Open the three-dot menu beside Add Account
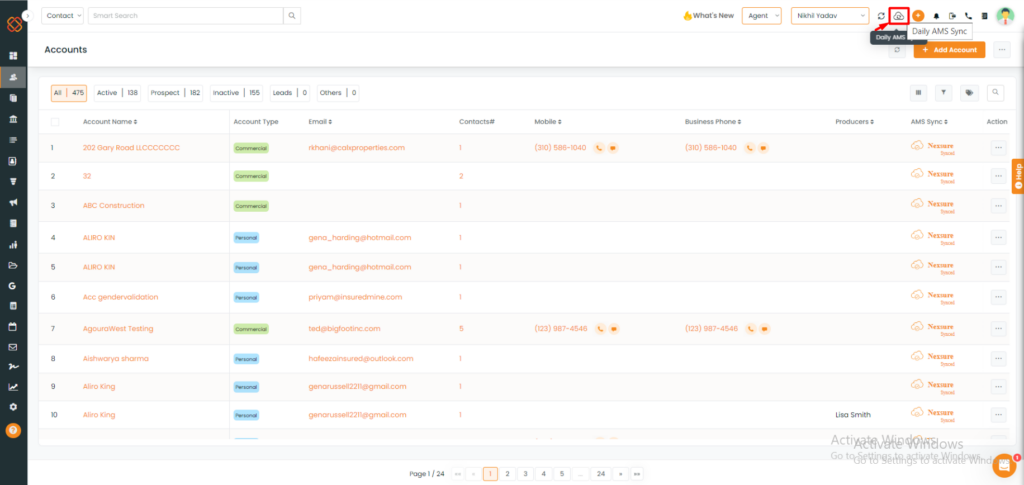Screen dimensions: 1024x485 point(1002,50)
